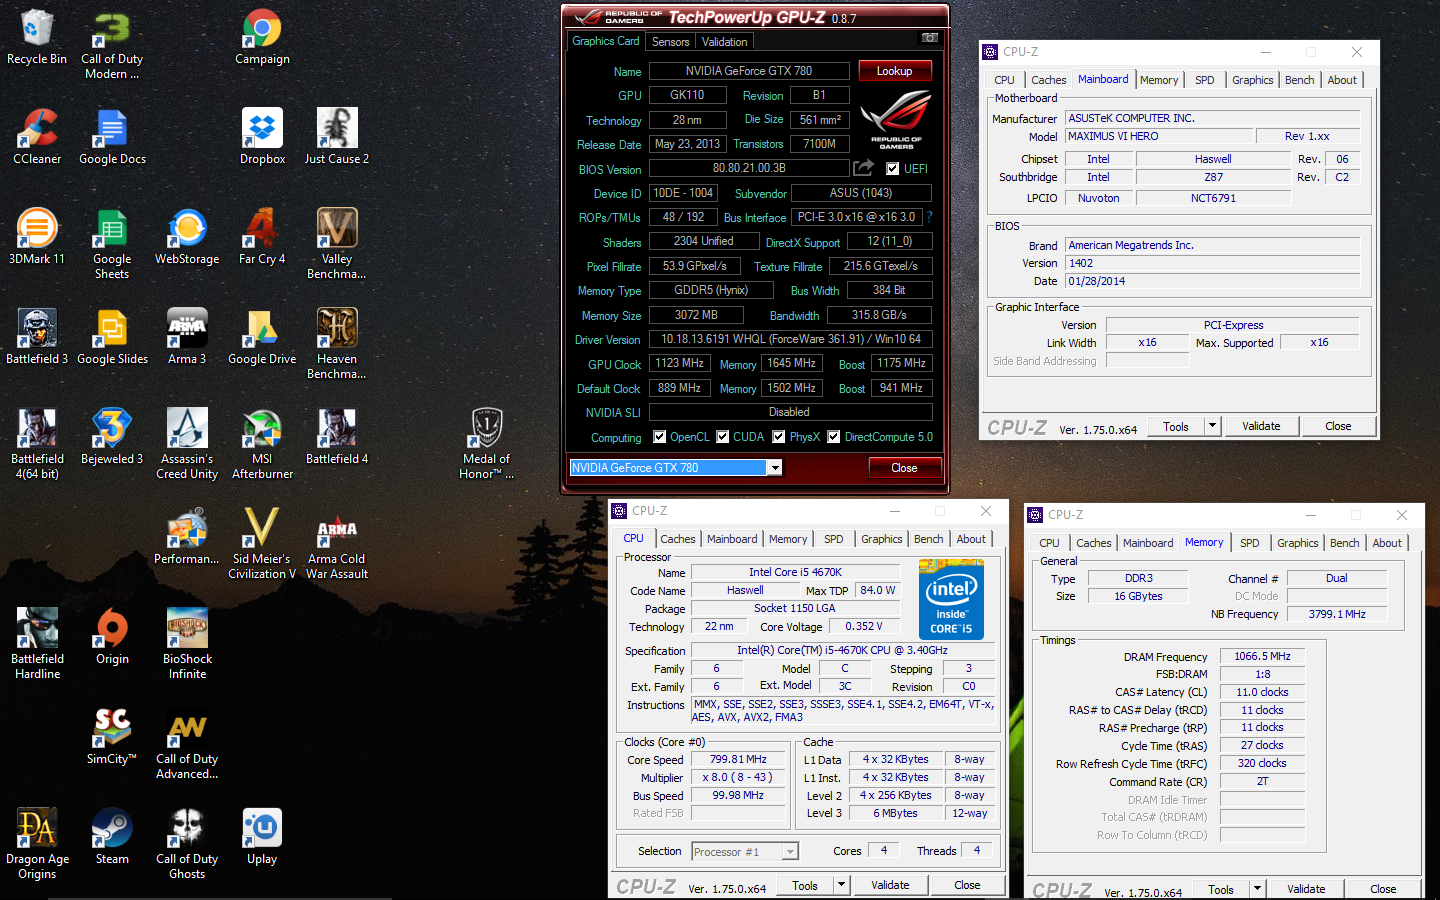Click Tools button in Memory CPU-Z window

[1220, 889]
